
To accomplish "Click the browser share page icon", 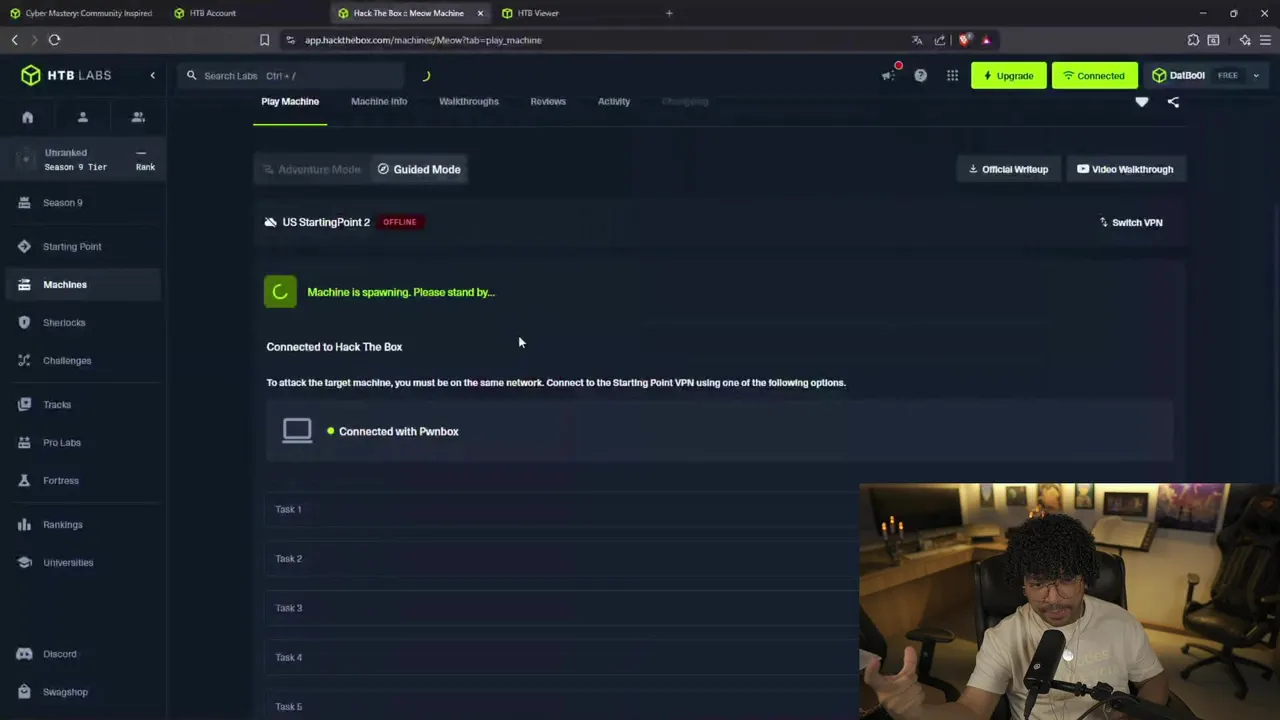I will coord(940,40).
